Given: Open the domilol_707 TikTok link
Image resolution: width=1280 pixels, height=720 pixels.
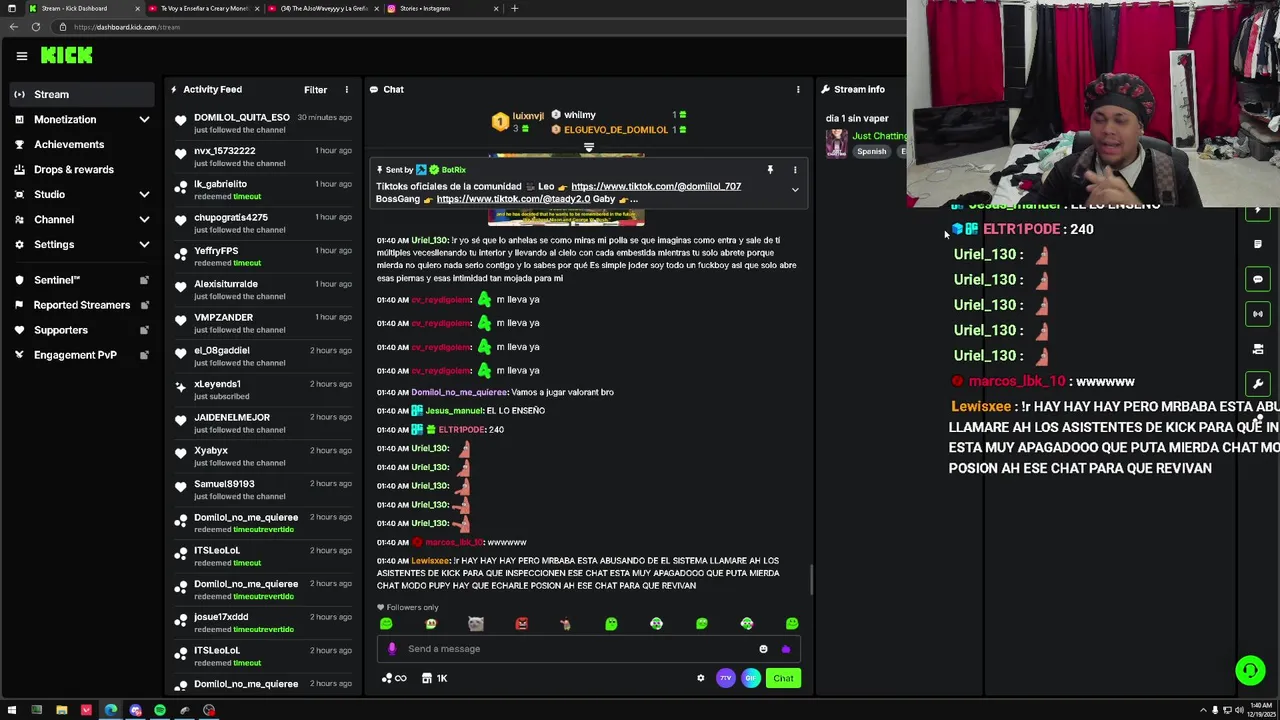Looking at the screenshot, I should 656,186.
